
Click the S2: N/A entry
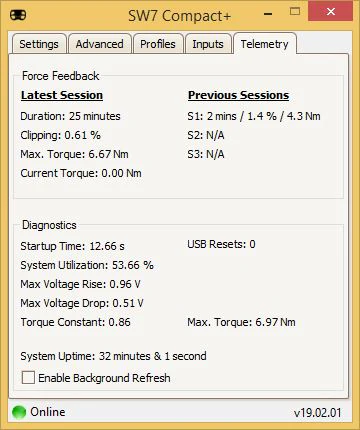tap(206, 135)
